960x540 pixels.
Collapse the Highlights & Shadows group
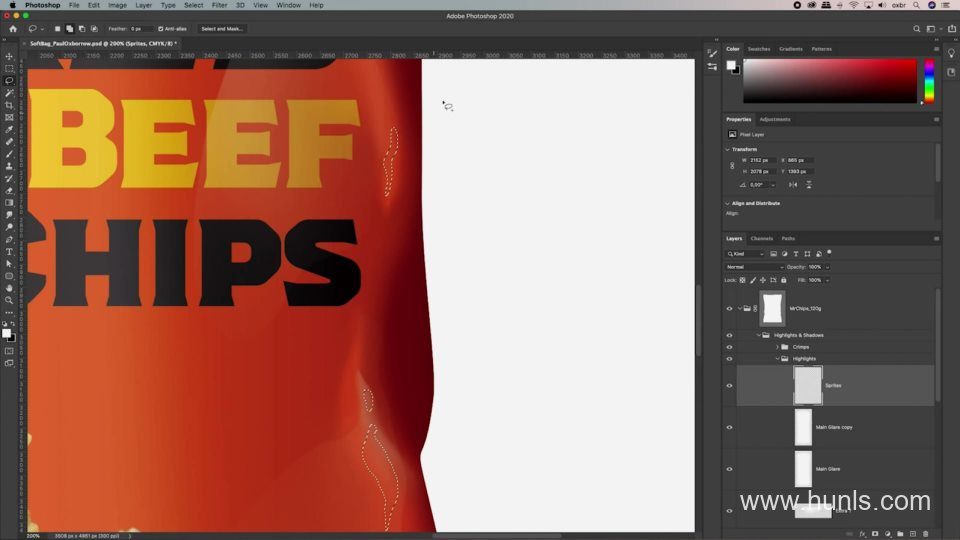pyautogui.click(x=759, y=336)
